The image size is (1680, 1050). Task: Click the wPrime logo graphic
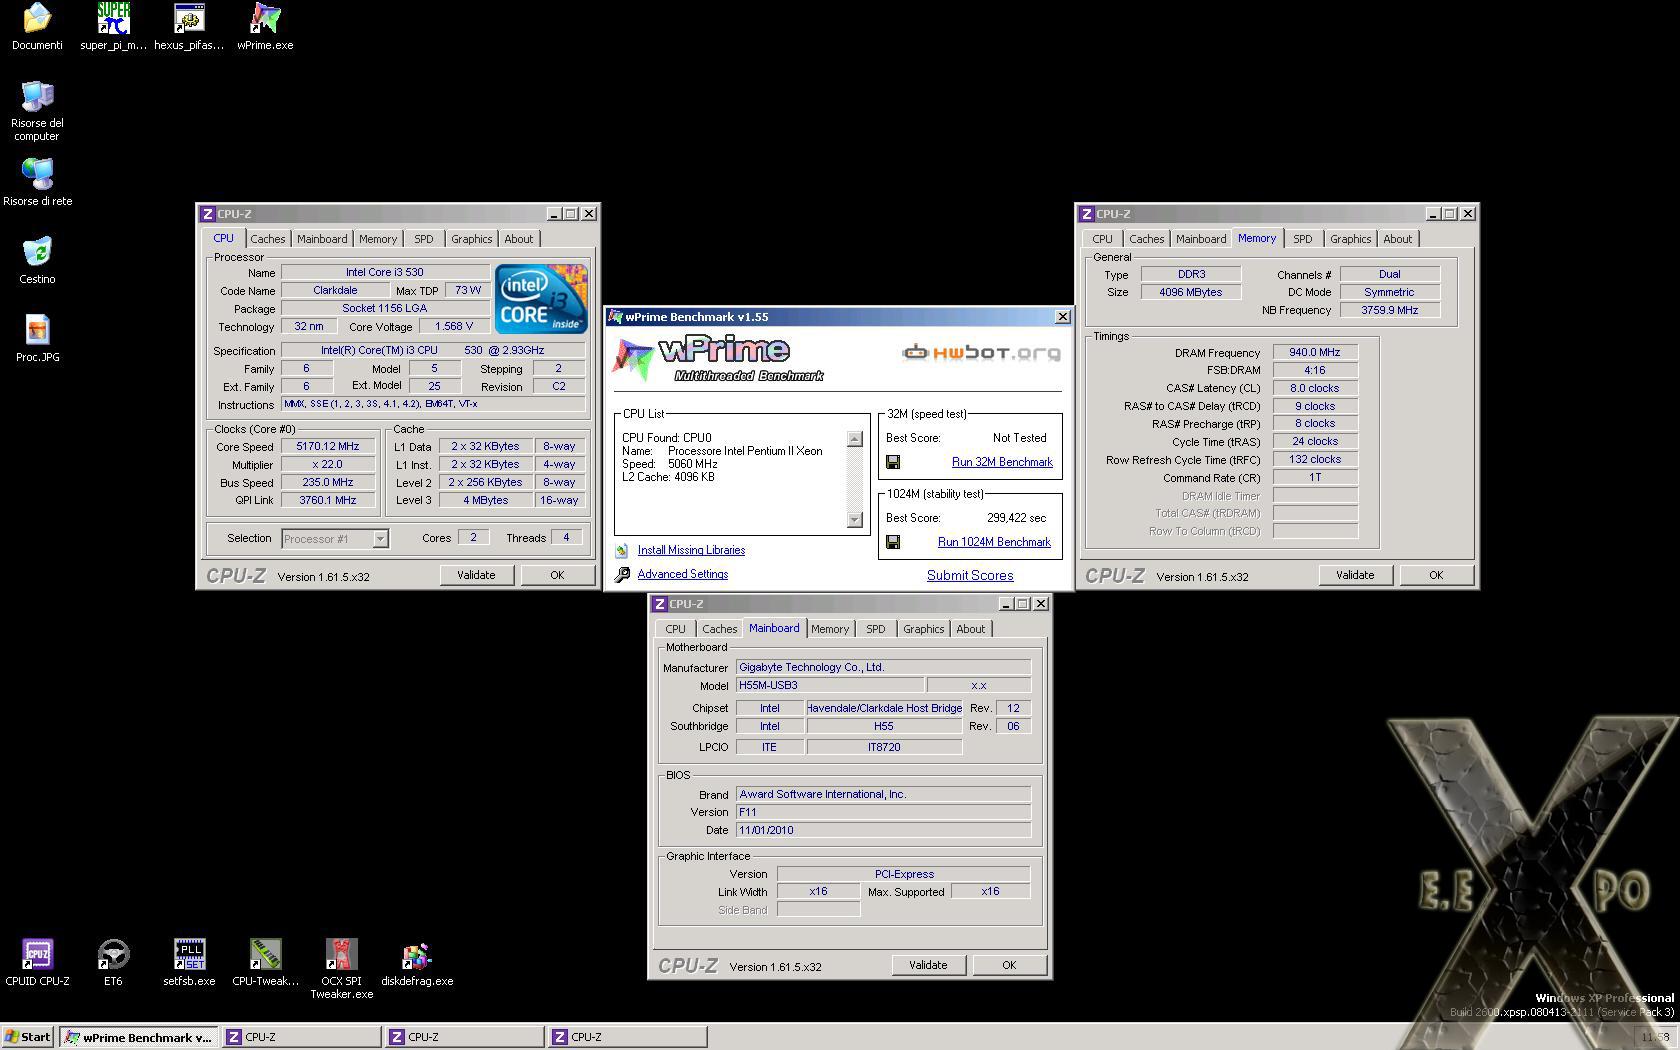tap(718, 359)
